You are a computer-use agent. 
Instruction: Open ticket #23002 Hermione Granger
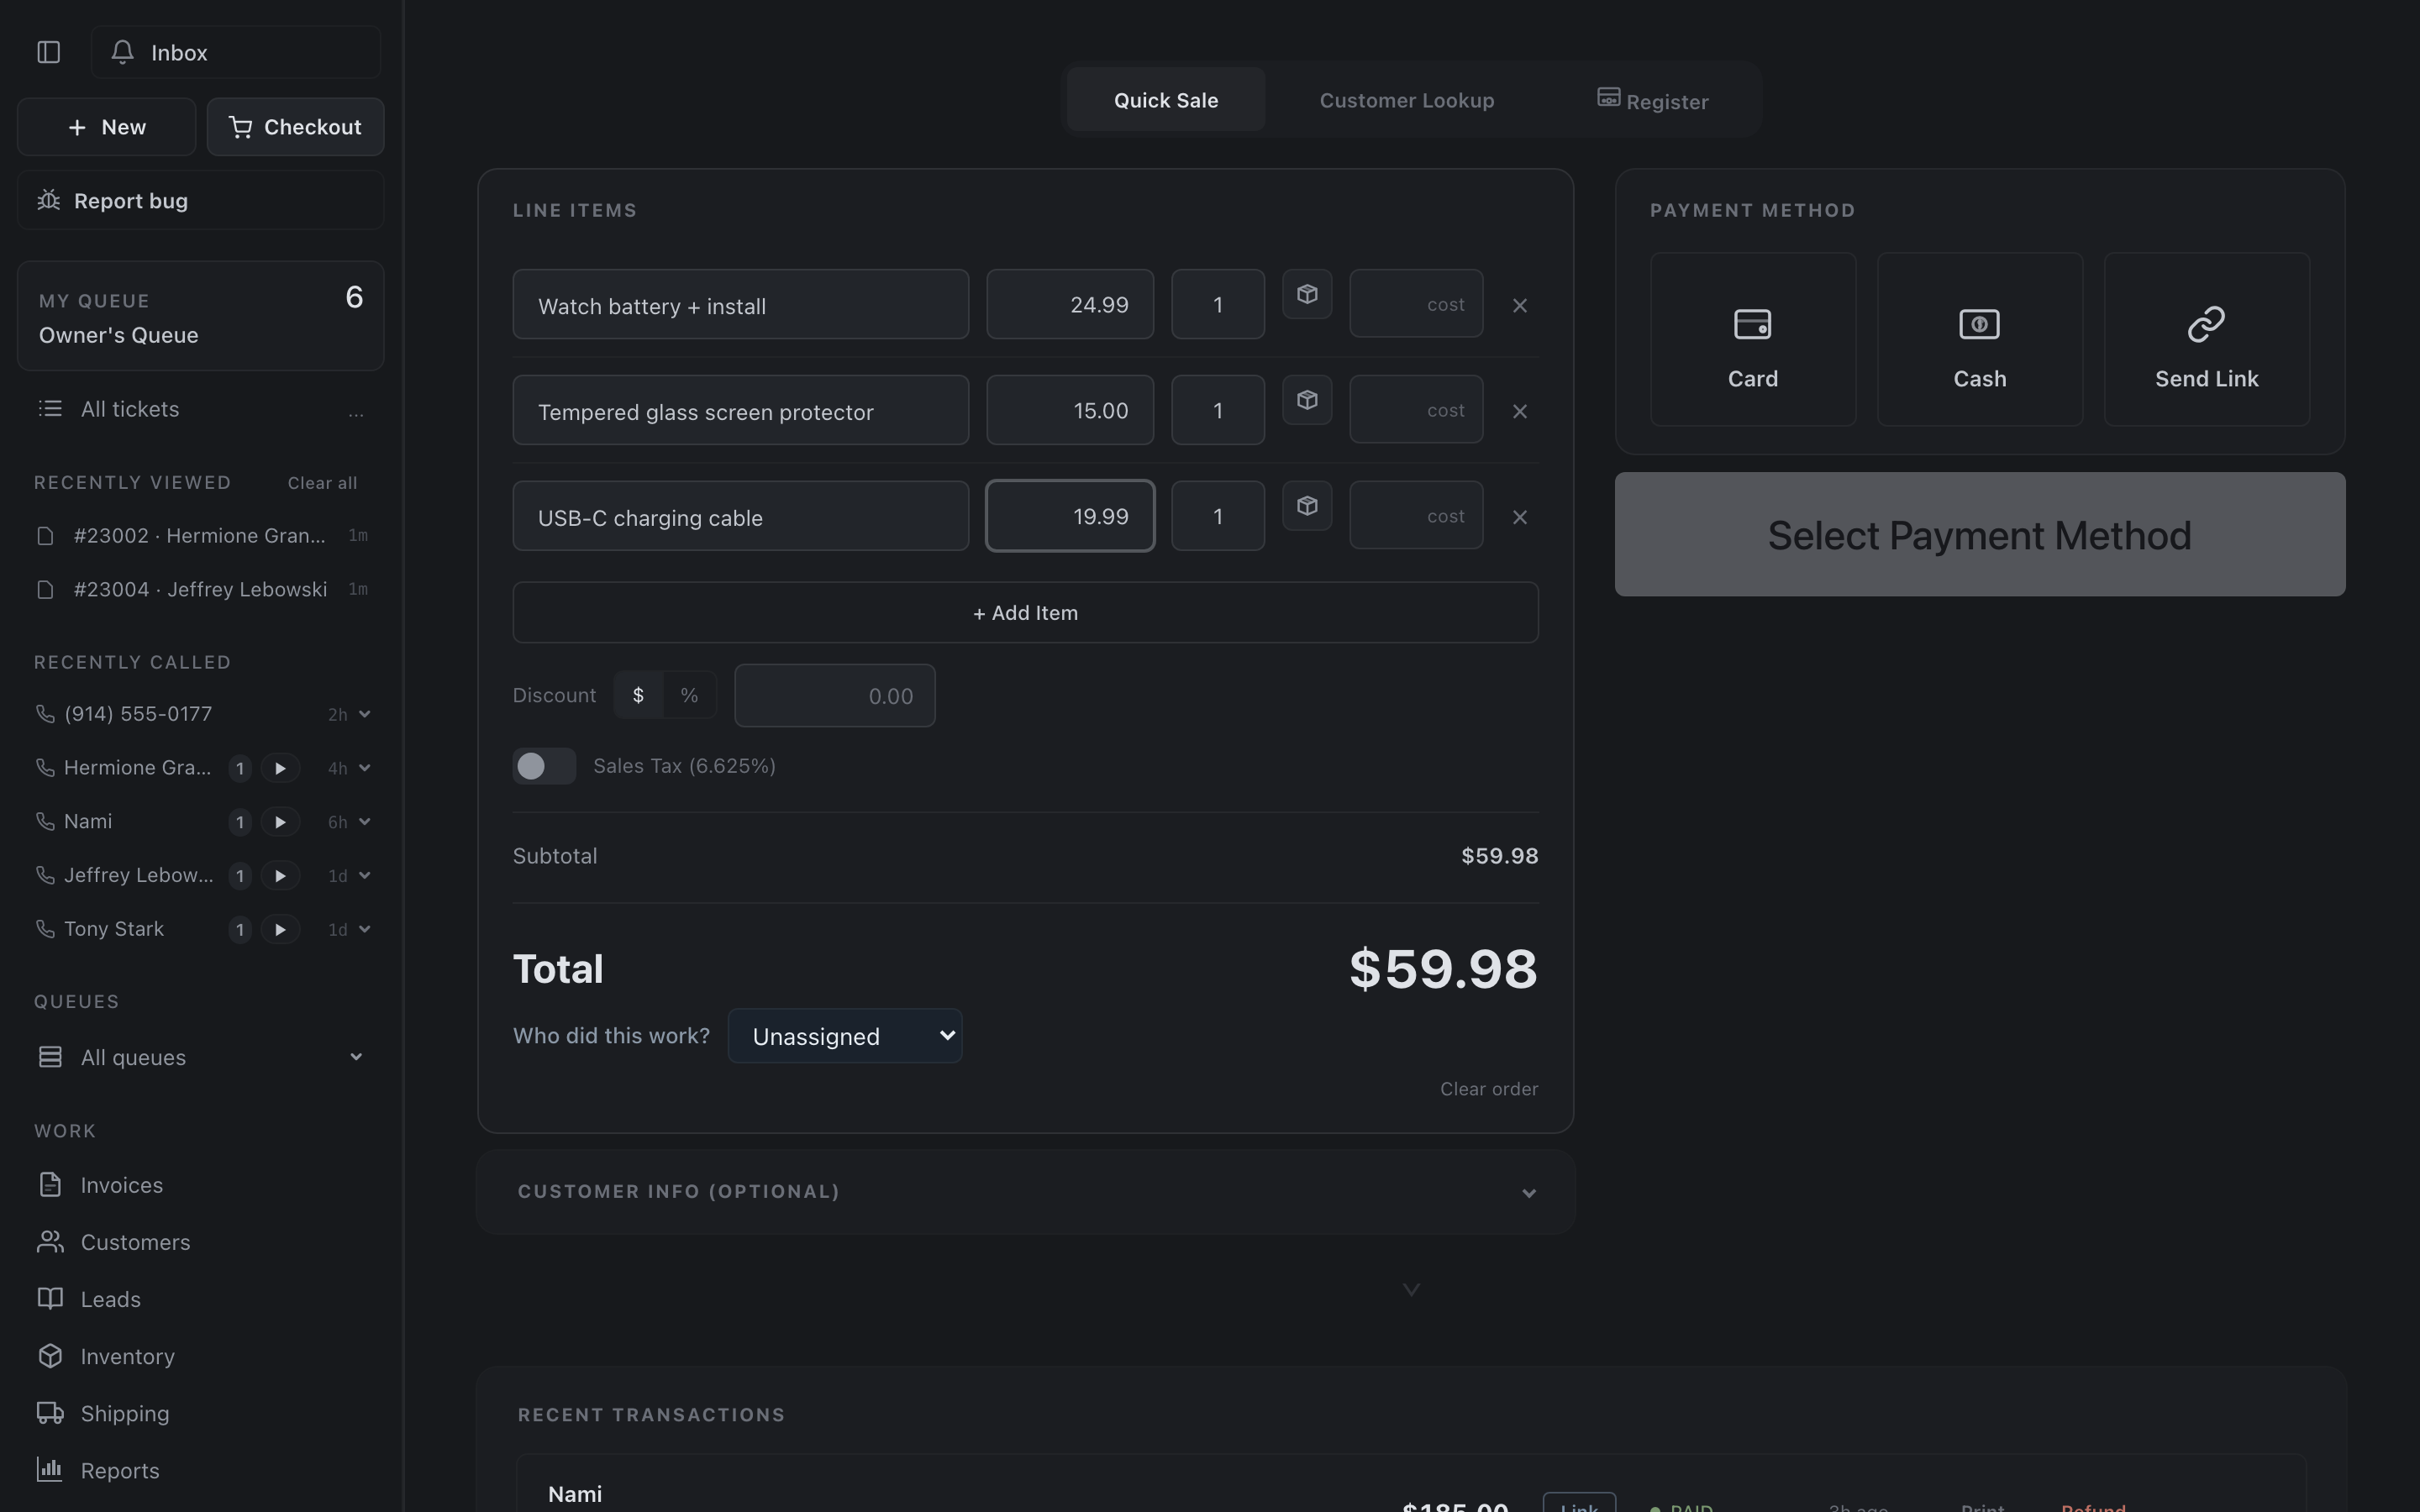click(200, 536)
